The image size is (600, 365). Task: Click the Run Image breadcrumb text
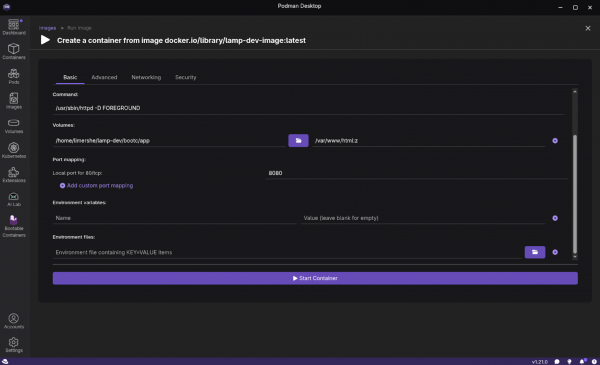[79, 28]
